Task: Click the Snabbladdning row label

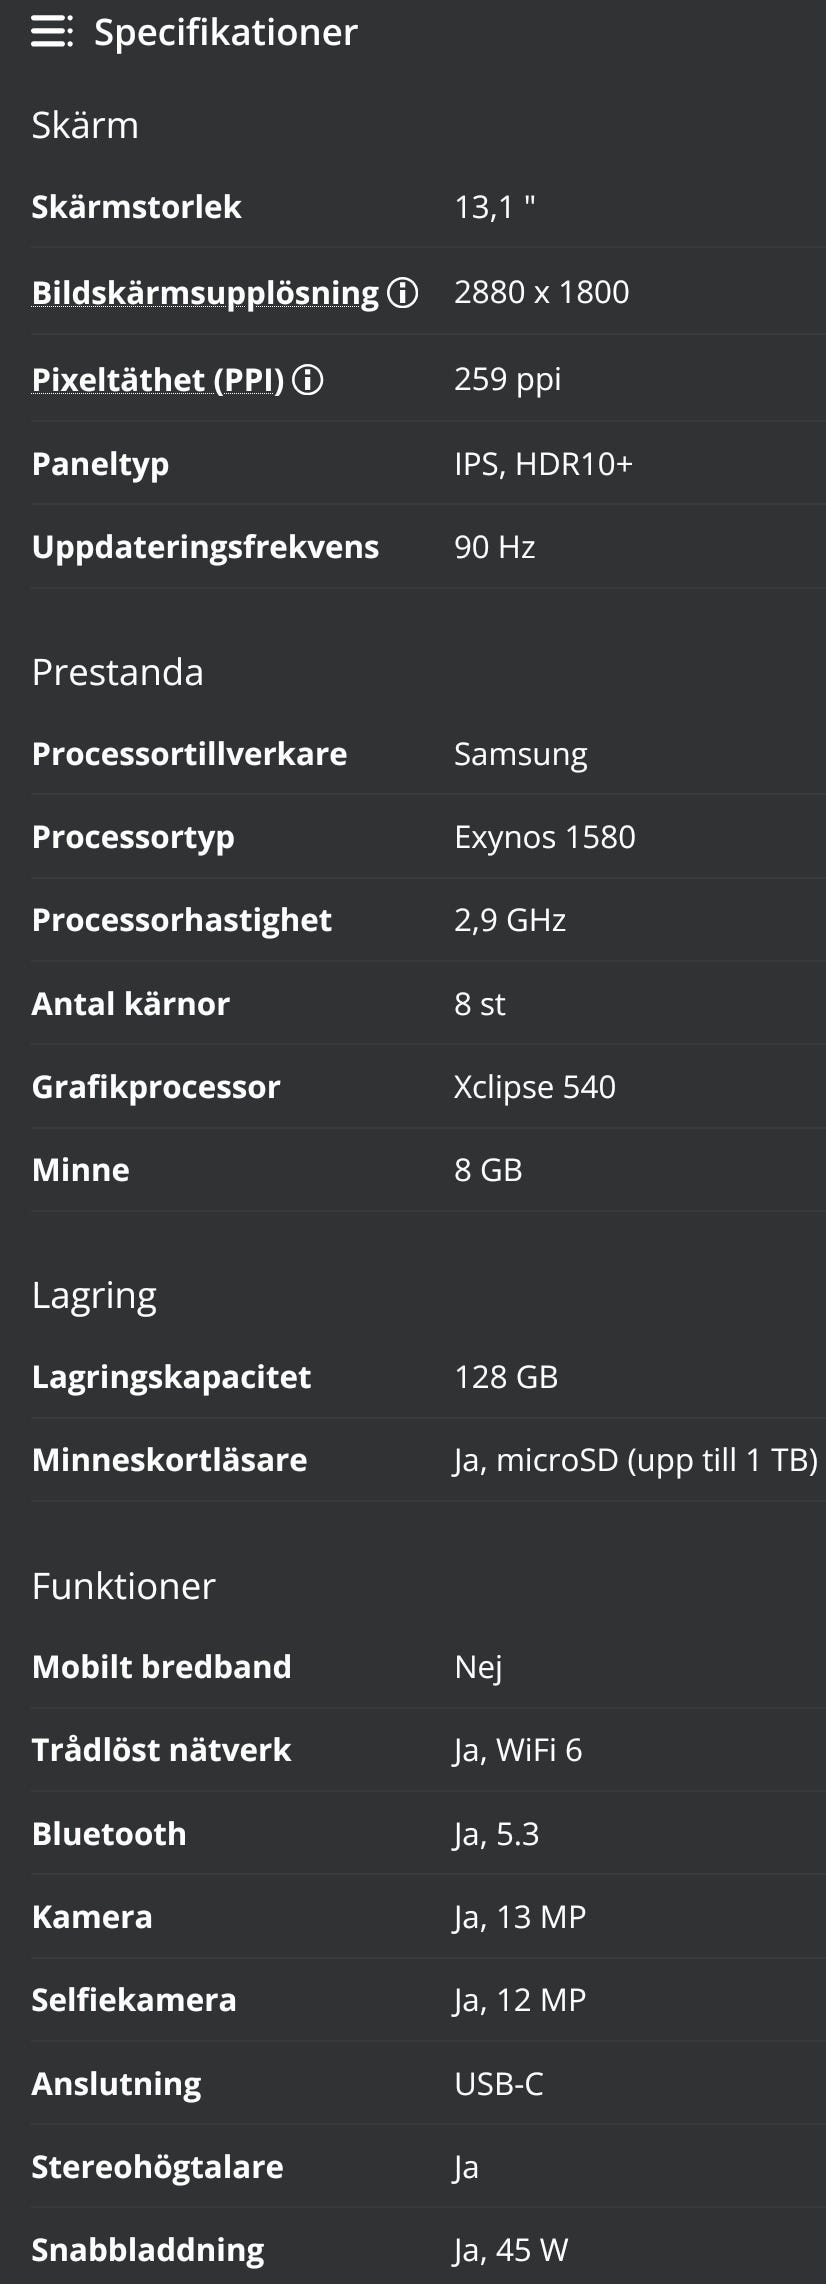Action: pos(148,2250)
